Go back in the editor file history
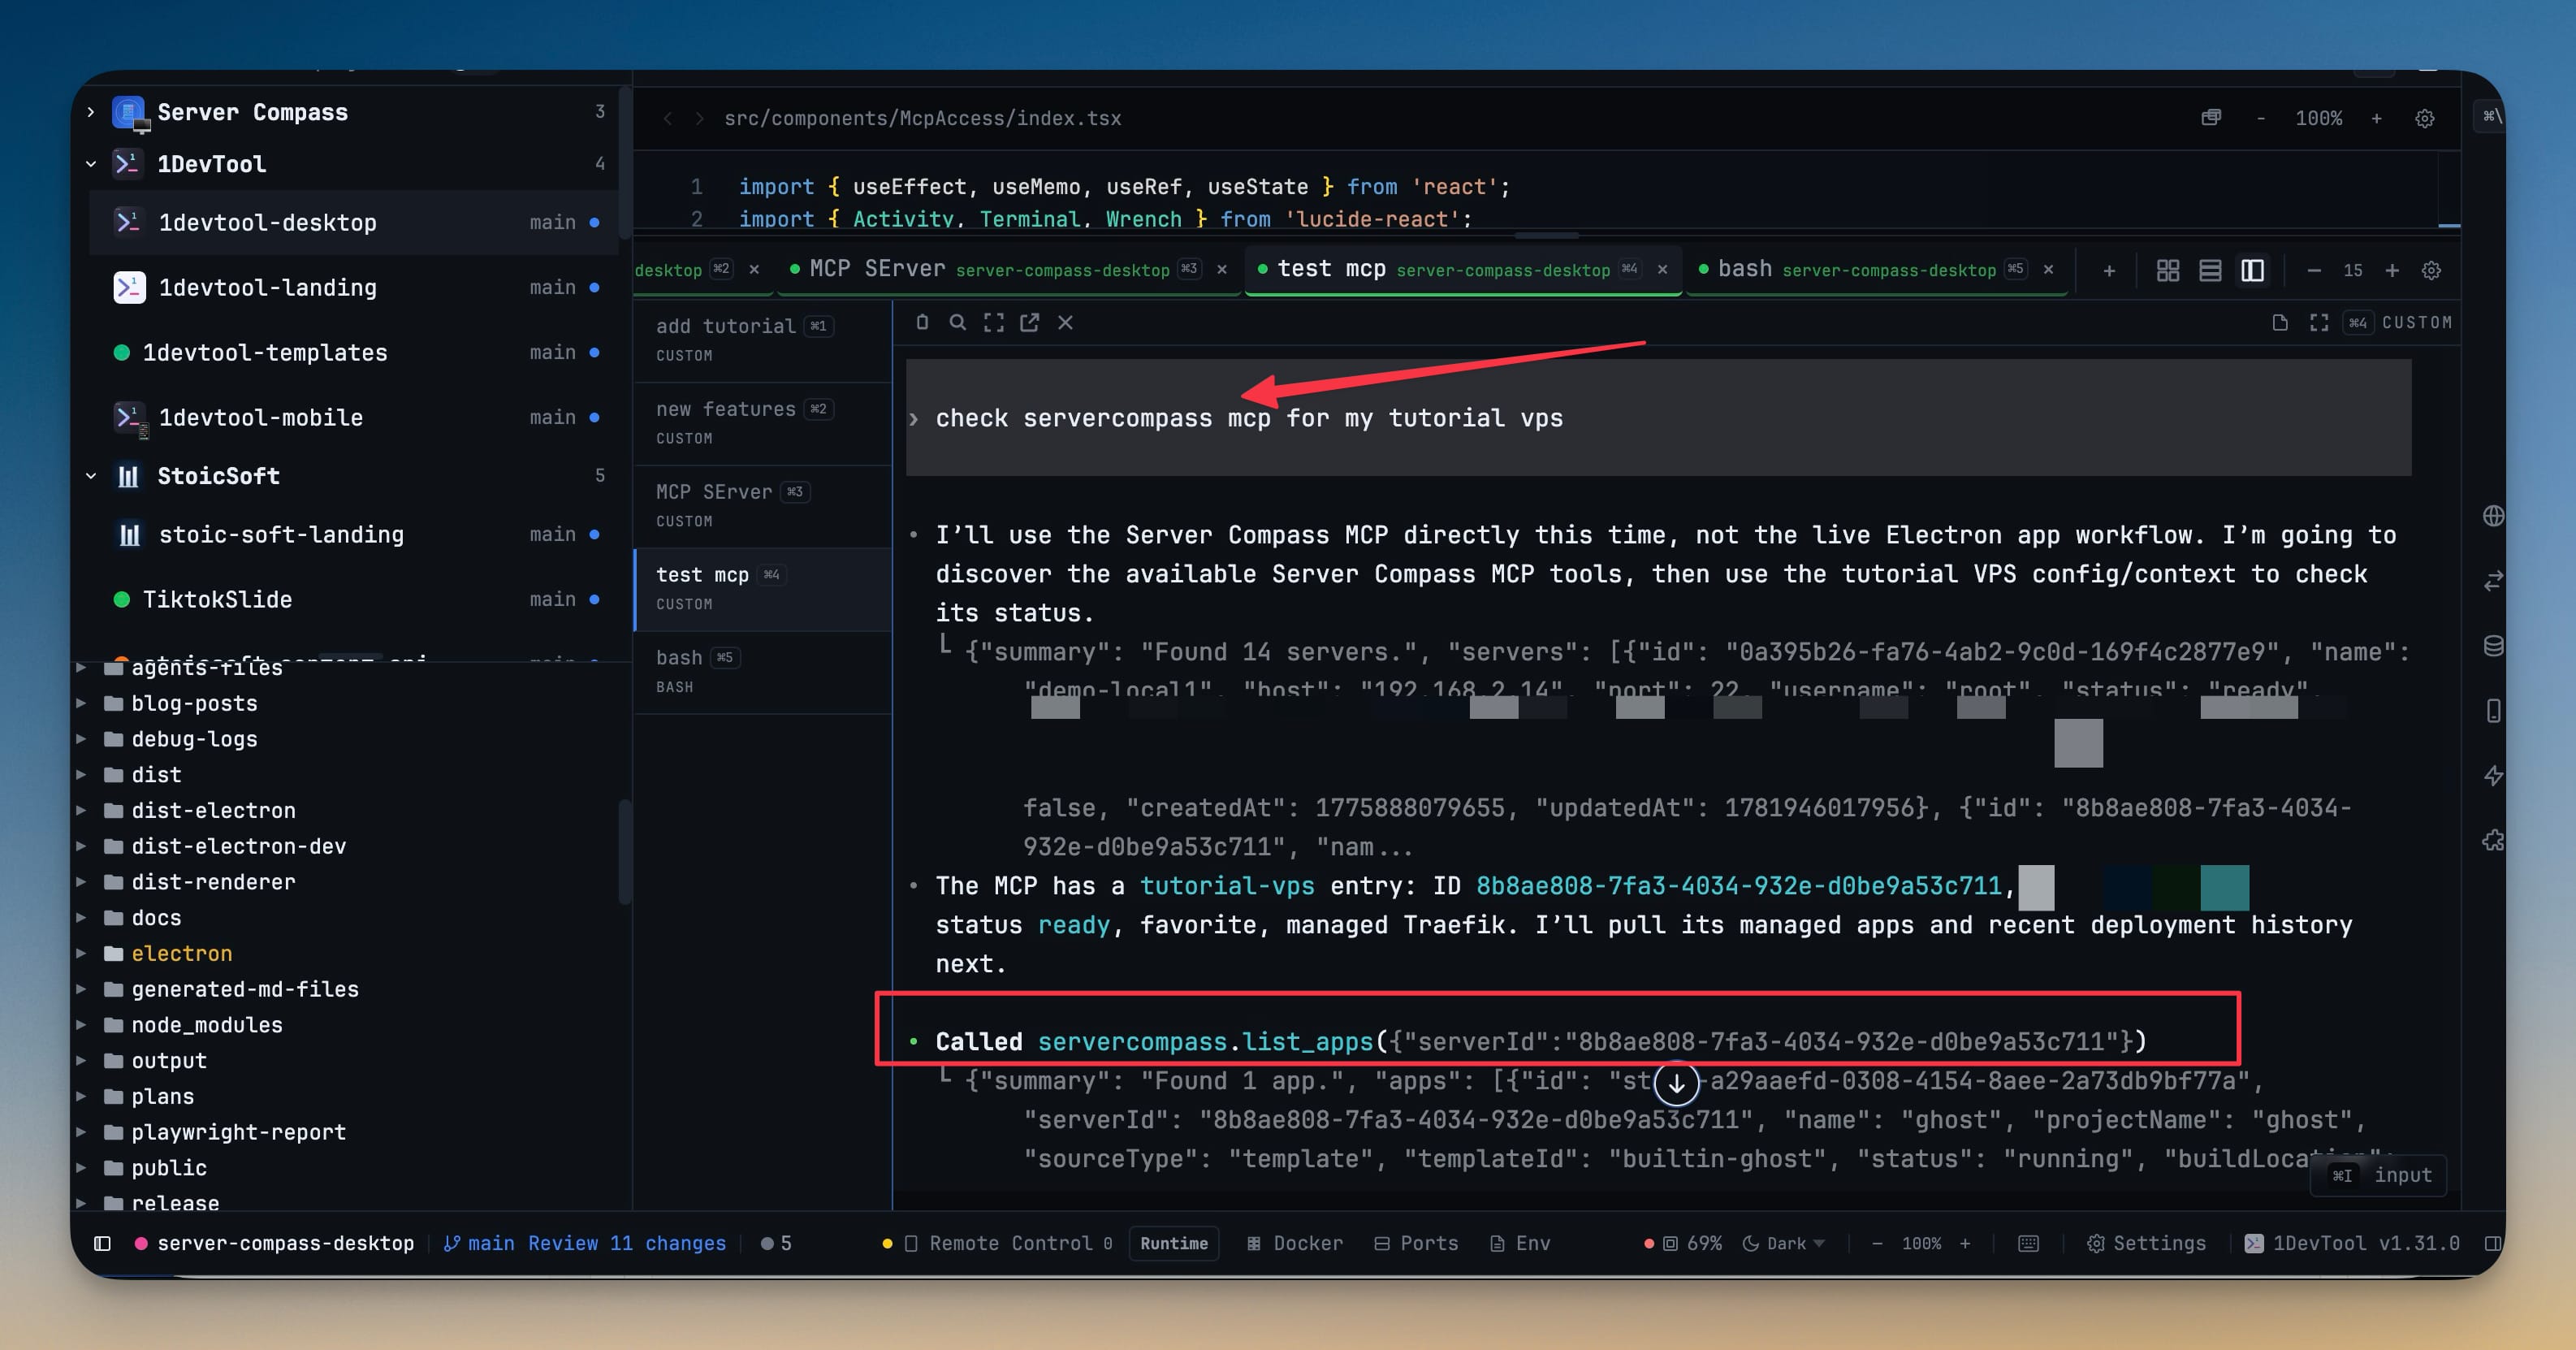 (x=667, y=118)
